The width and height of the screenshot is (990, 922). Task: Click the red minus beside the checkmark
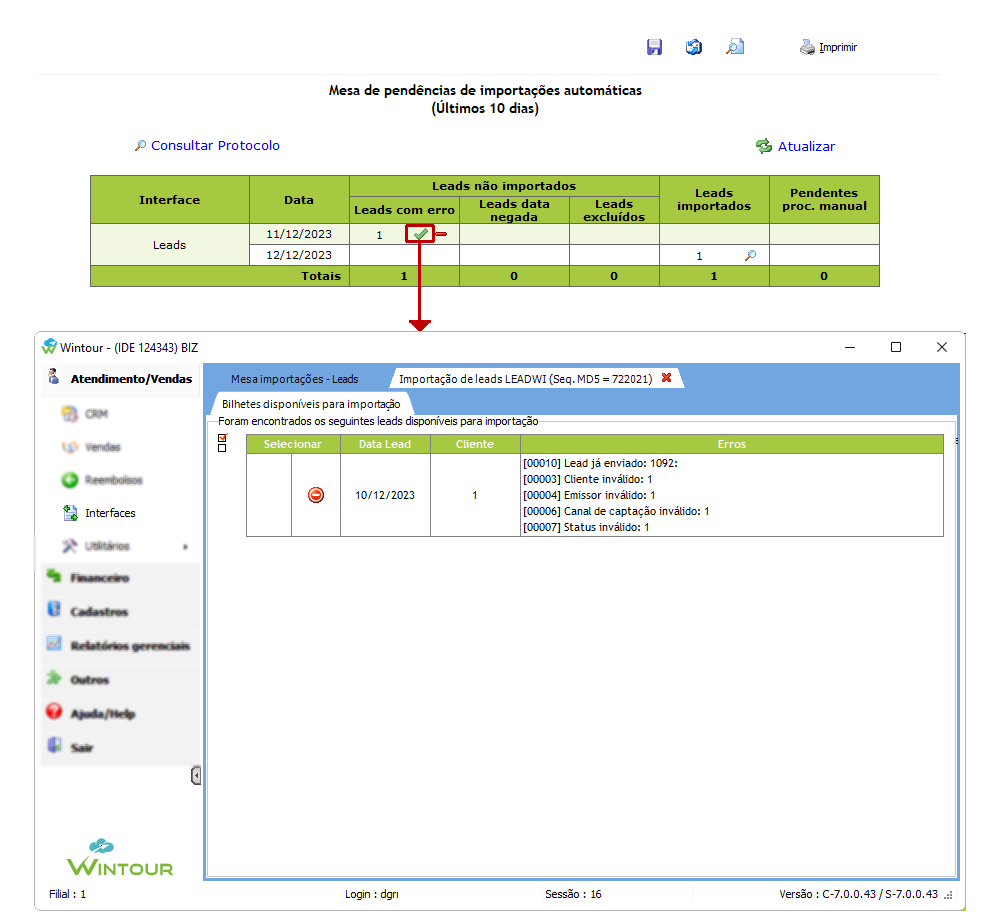coord(442,234)
